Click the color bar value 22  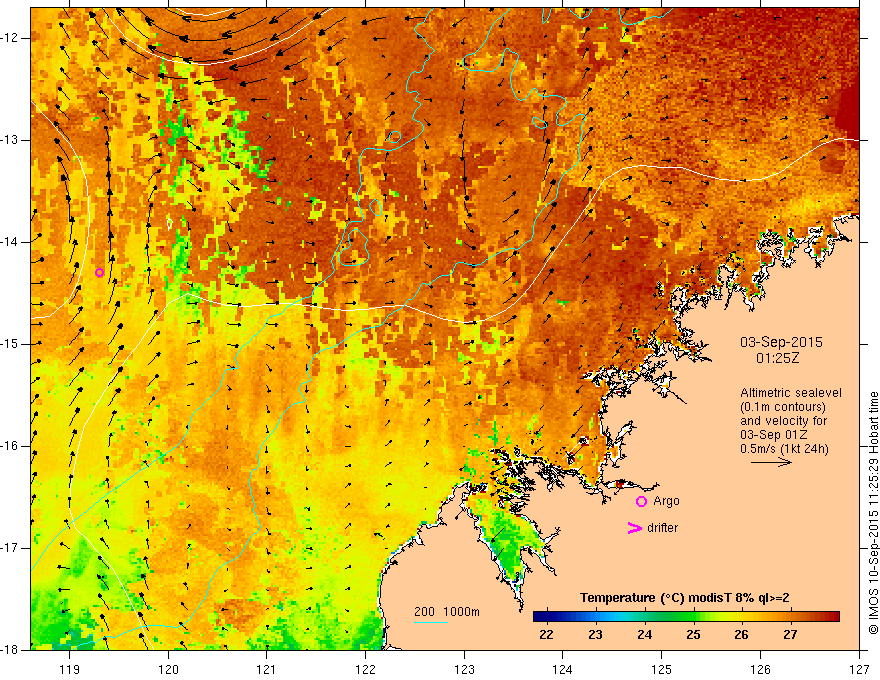pos(546,635)
